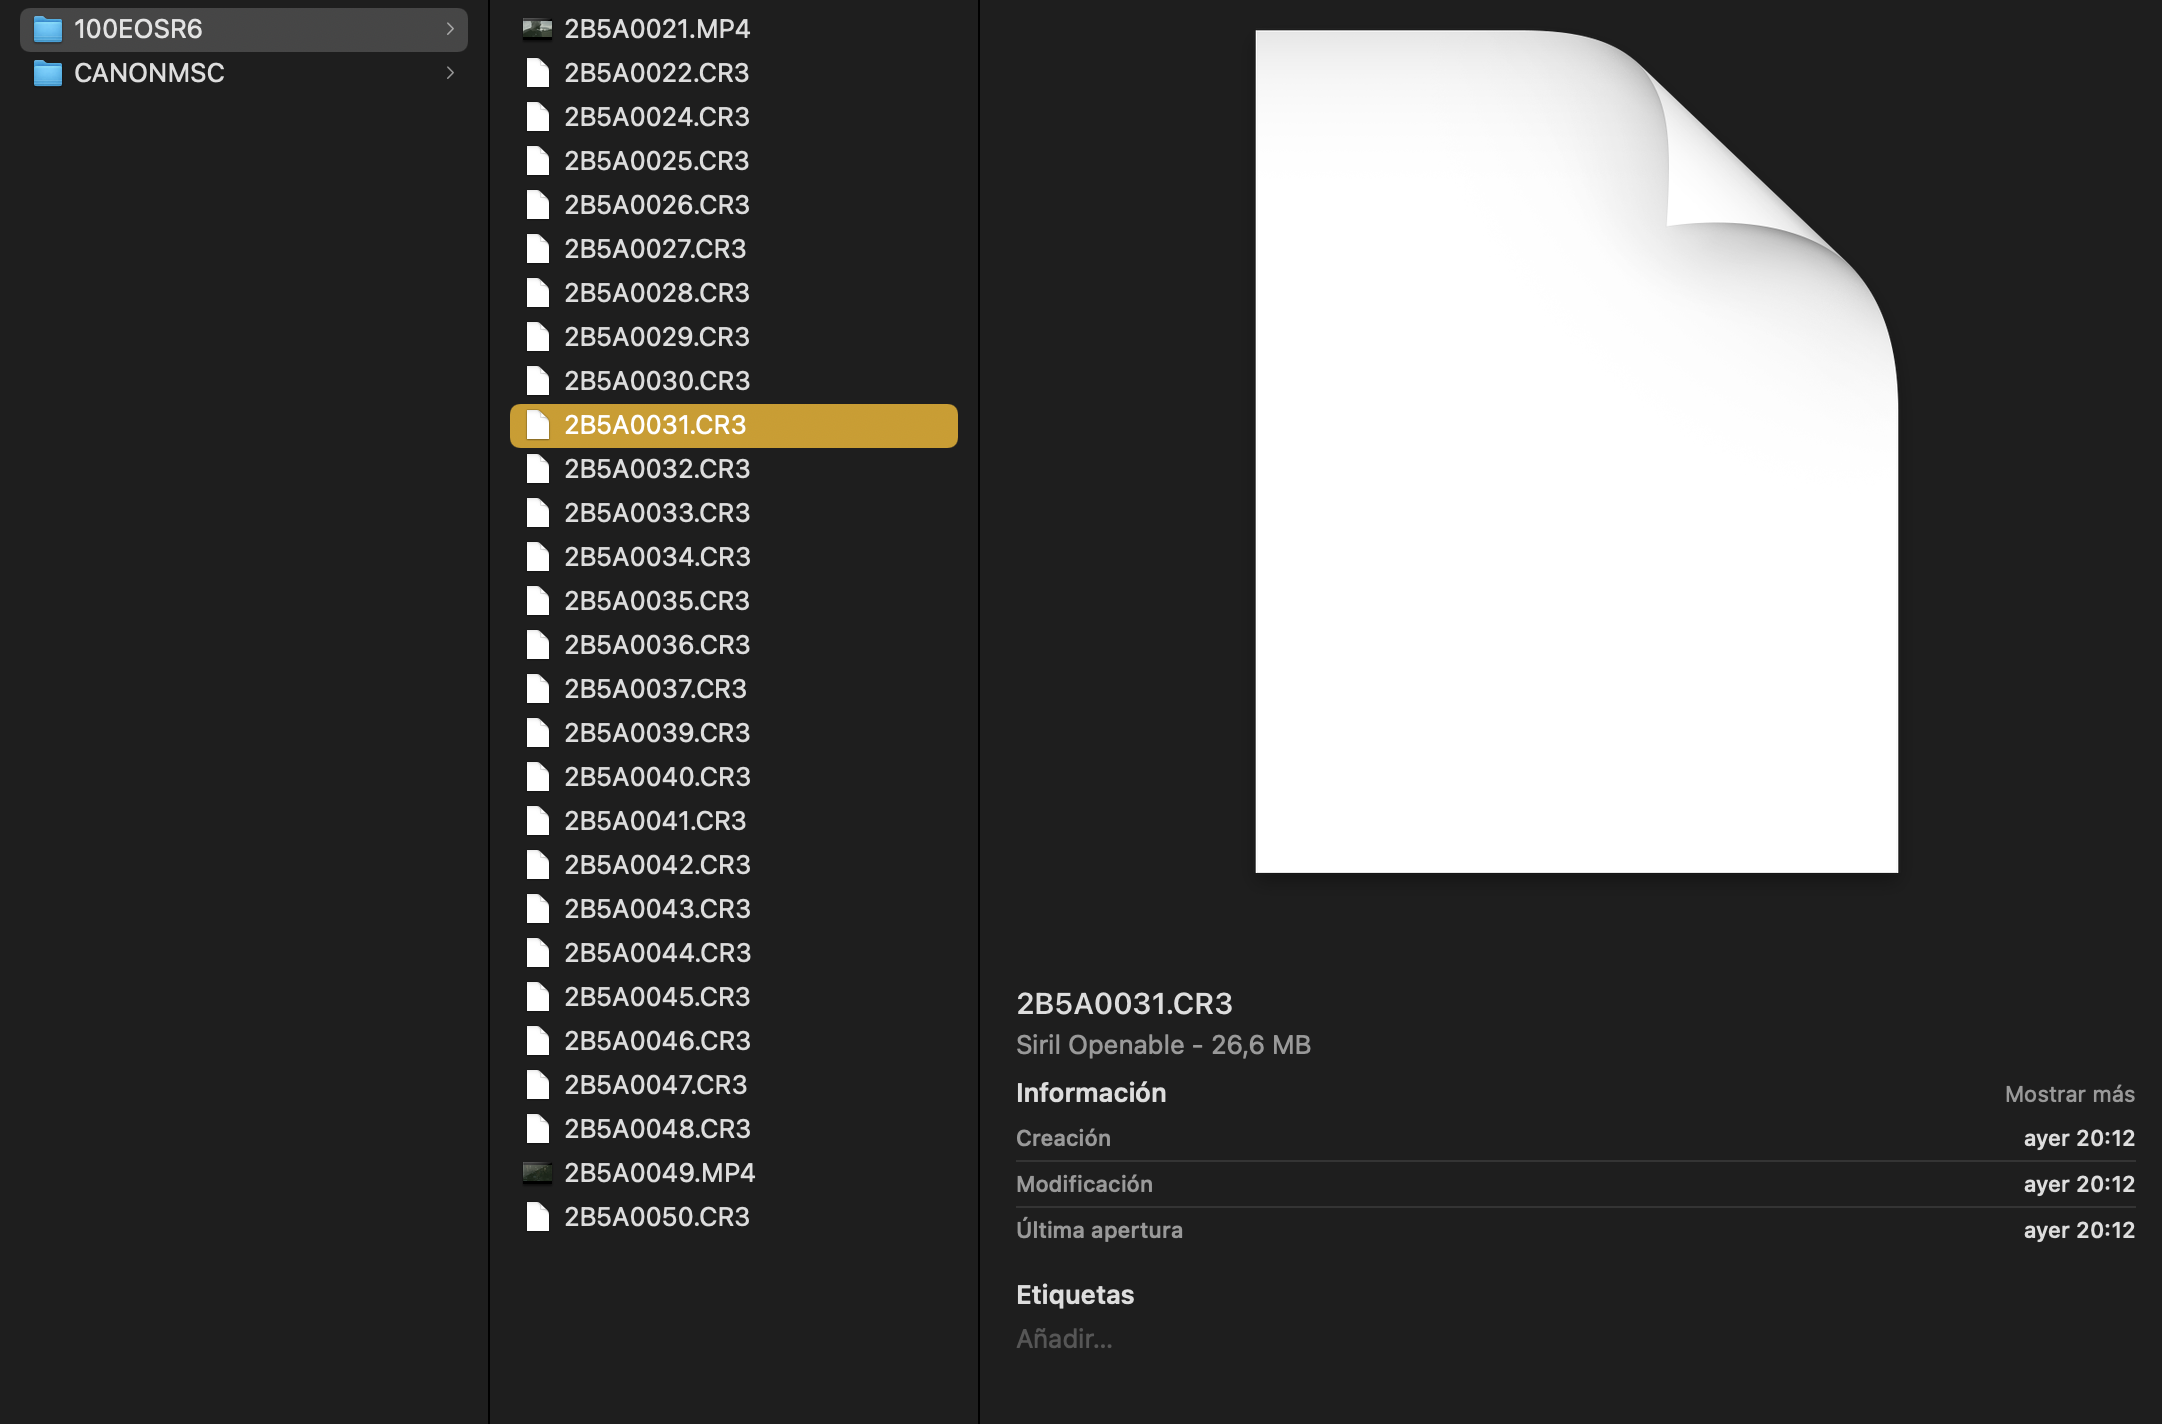Viewport: 2162px width, 1424px height.
Task: Click the file icon of 2B5A0022.CR3
Action: tap(538, 73)
